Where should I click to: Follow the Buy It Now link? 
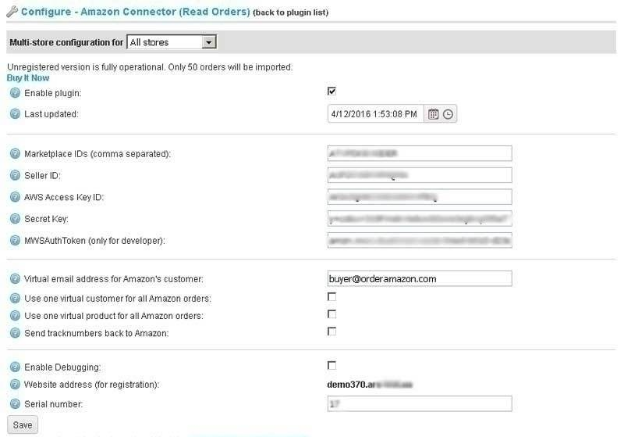coord(27,77)
